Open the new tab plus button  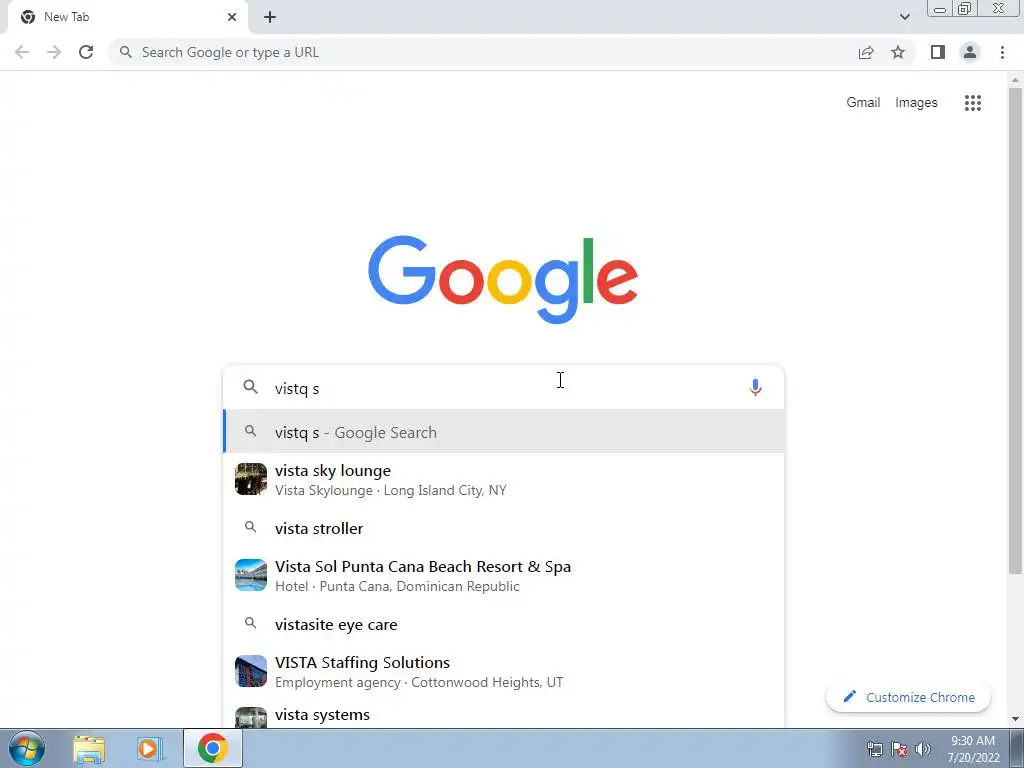(x=270, y=17)
